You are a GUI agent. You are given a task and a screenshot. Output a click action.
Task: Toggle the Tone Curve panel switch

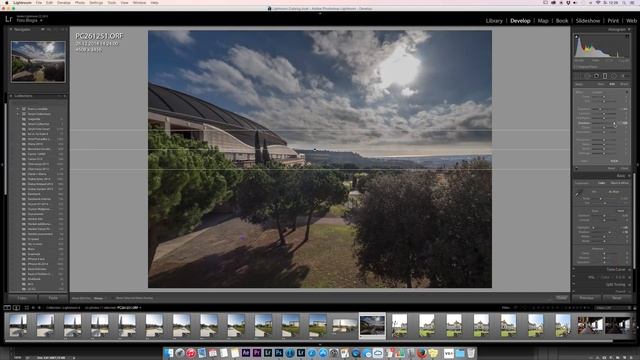click(574, 269)
